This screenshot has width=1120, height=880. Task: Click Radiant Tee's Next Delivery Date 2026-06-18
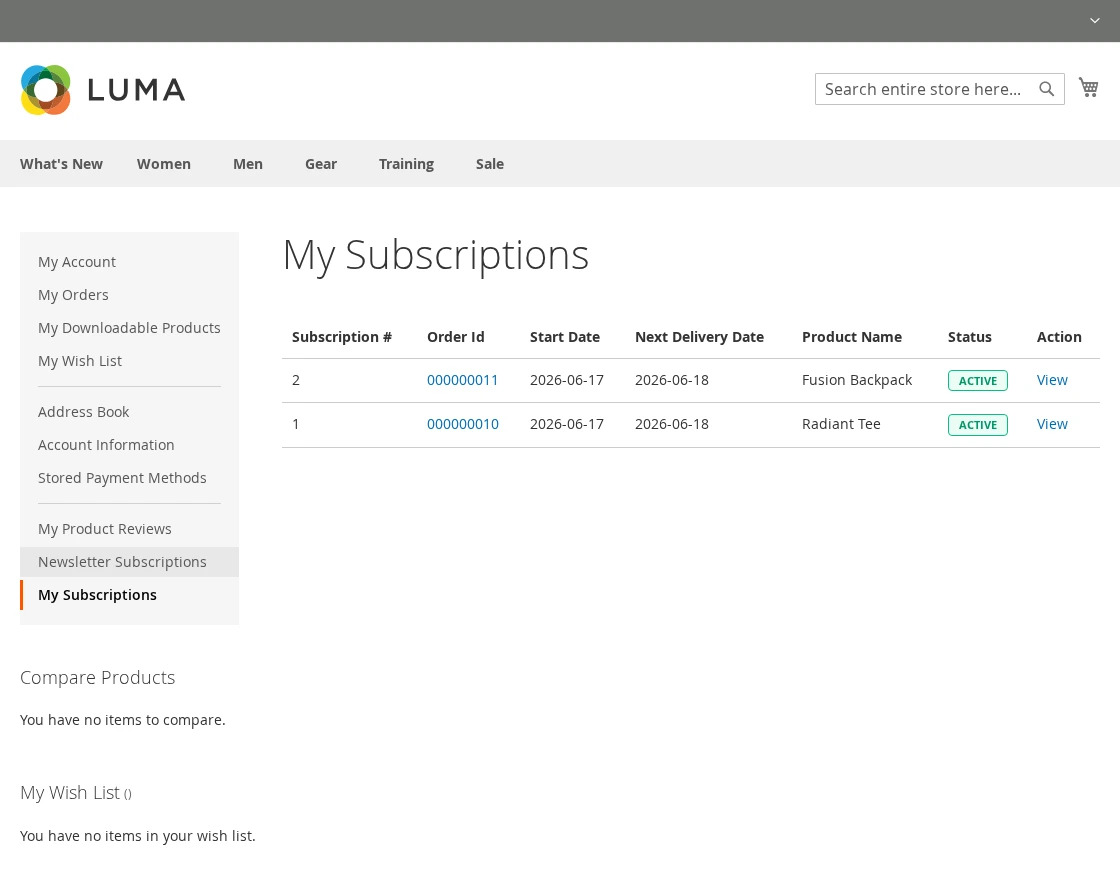pyautogui.click(x=671, y=424)
